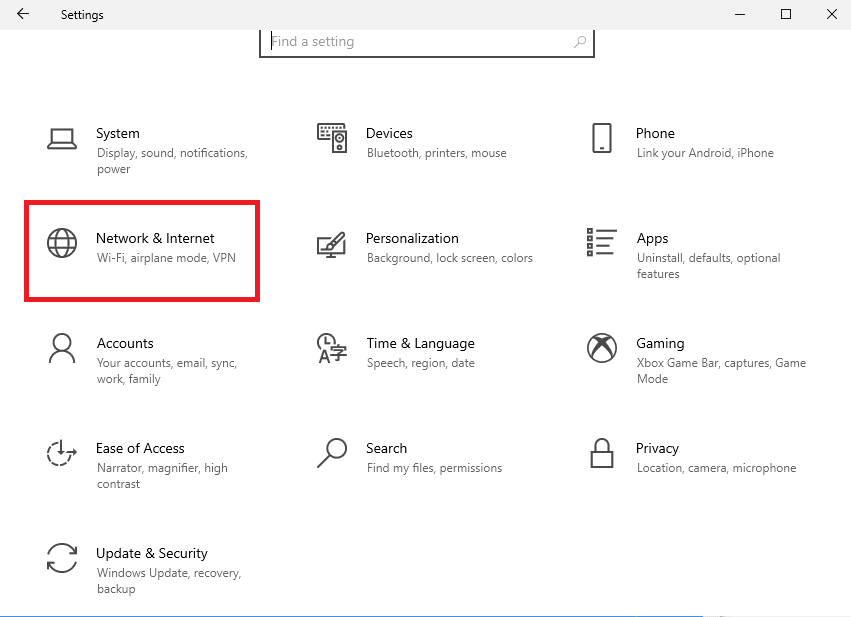Open Privacy settings title
The height and width of the screenshot is (617, 851).
657,449
